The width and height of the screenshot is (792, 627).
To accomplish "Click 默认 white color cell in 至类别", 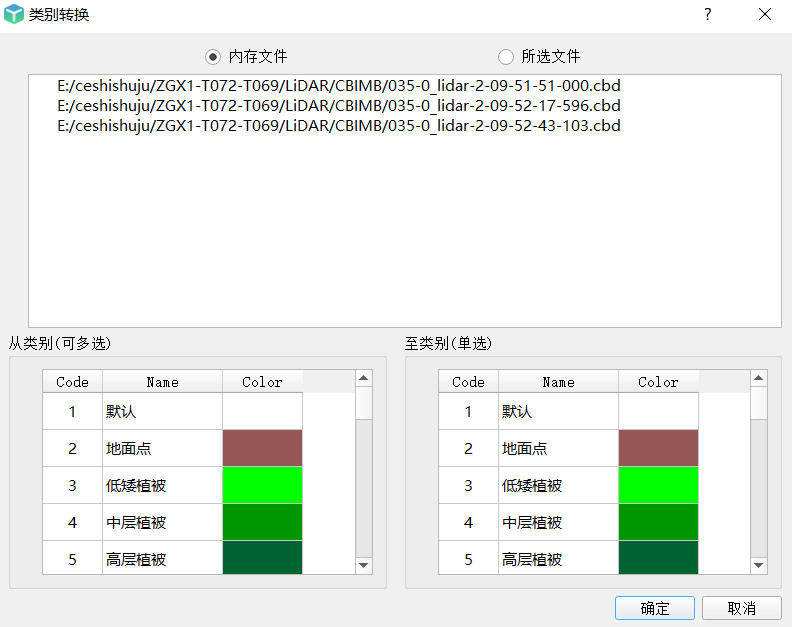I will 658,411.
